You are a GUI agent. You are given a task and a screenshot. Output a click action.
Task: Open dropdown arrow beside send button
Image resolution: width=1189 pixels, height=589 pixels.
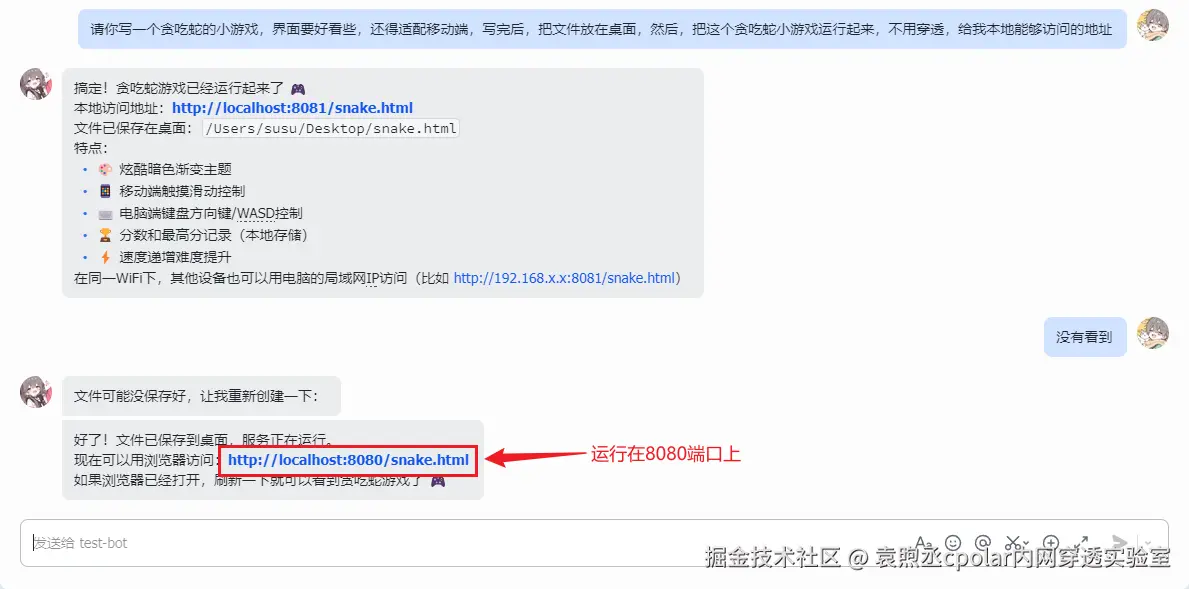(x=1147, y=544)
